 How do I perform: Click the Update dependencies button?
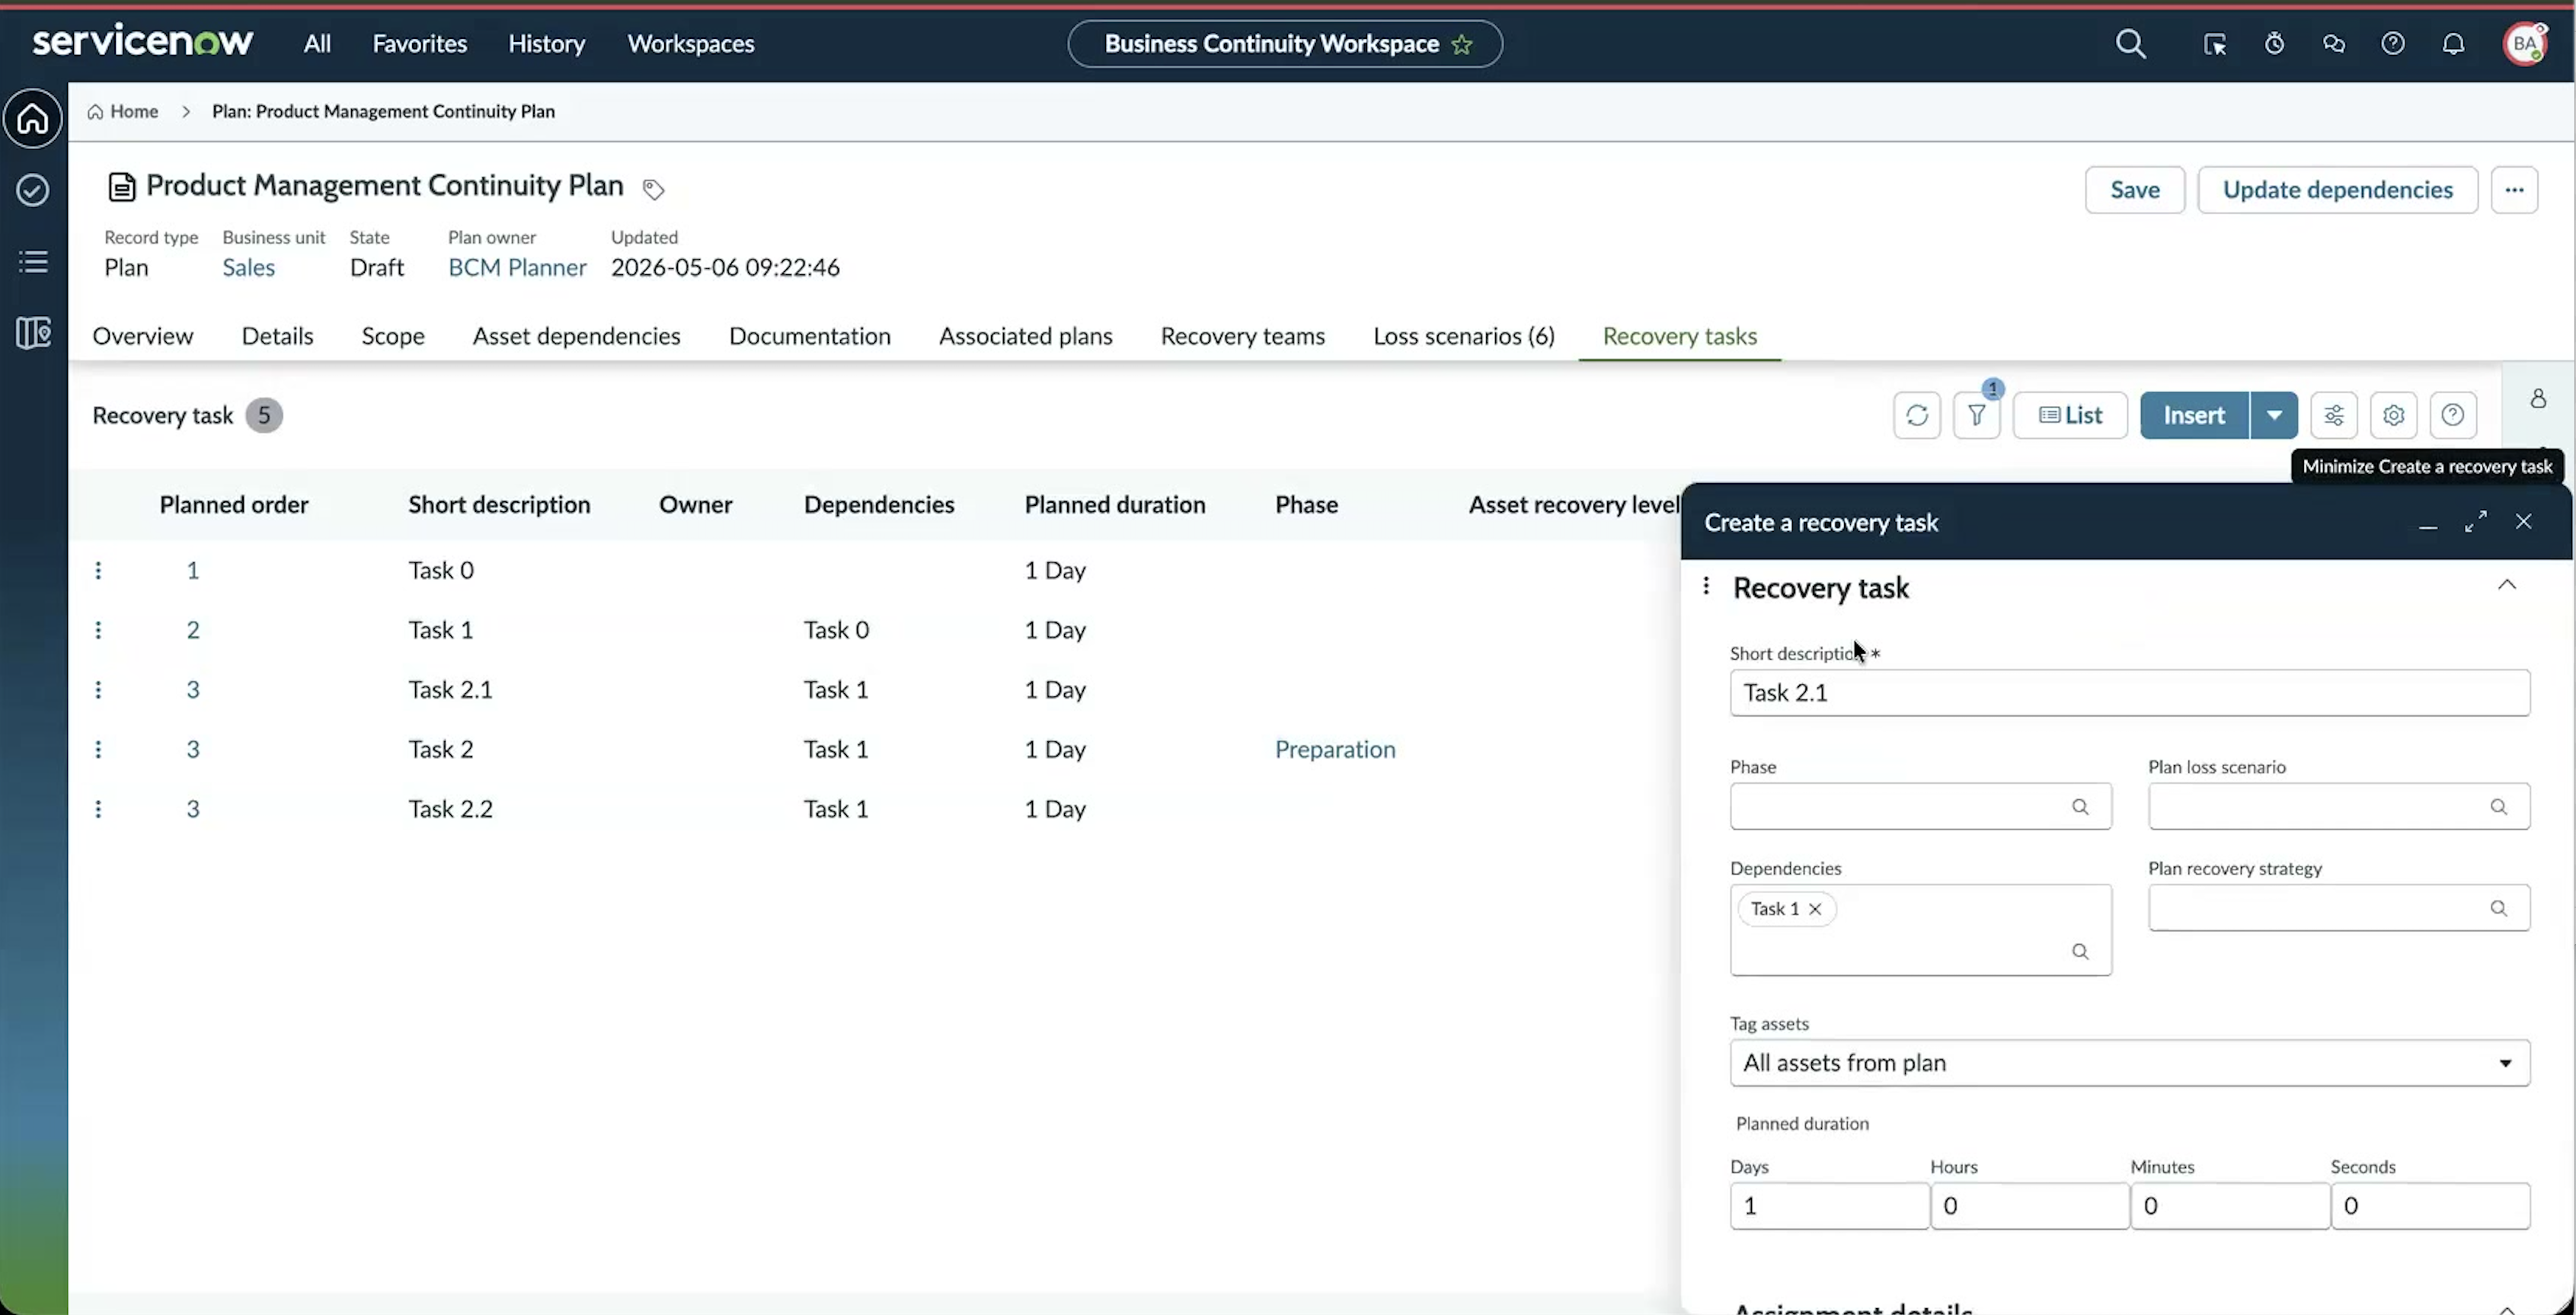coord(2337,190)
